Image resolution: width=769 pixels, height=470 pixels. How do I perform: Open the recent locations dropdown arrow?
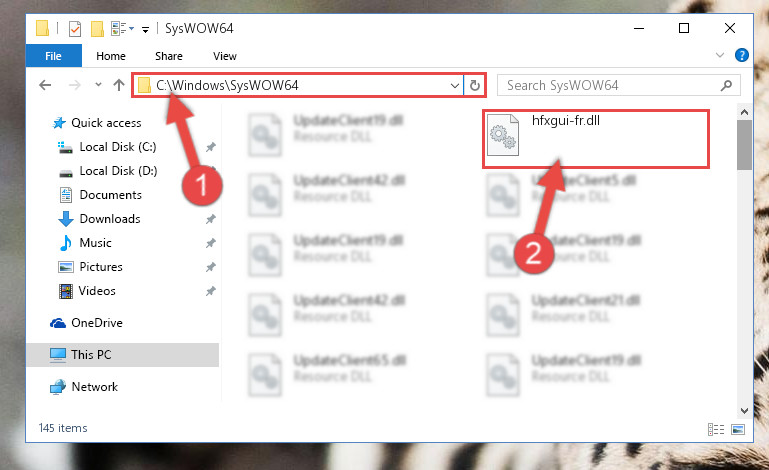click(98, 85)
